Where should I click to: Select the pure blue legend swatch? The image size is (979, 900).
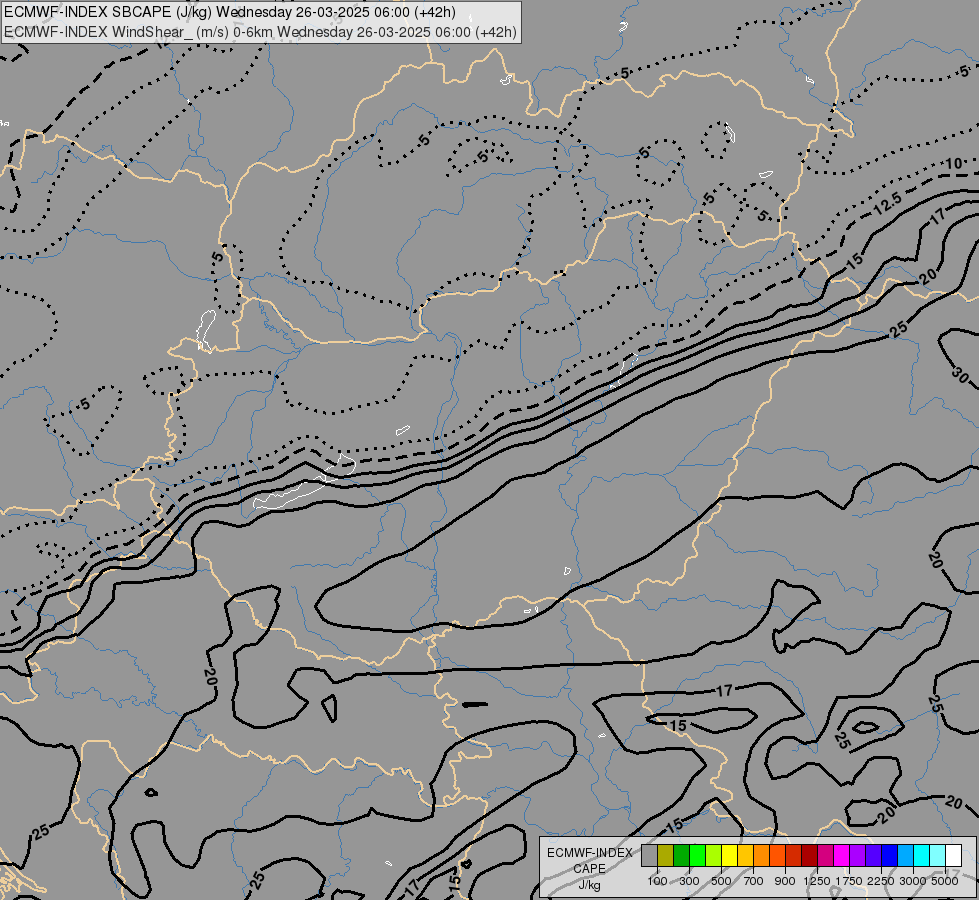[x=890, y=855]
